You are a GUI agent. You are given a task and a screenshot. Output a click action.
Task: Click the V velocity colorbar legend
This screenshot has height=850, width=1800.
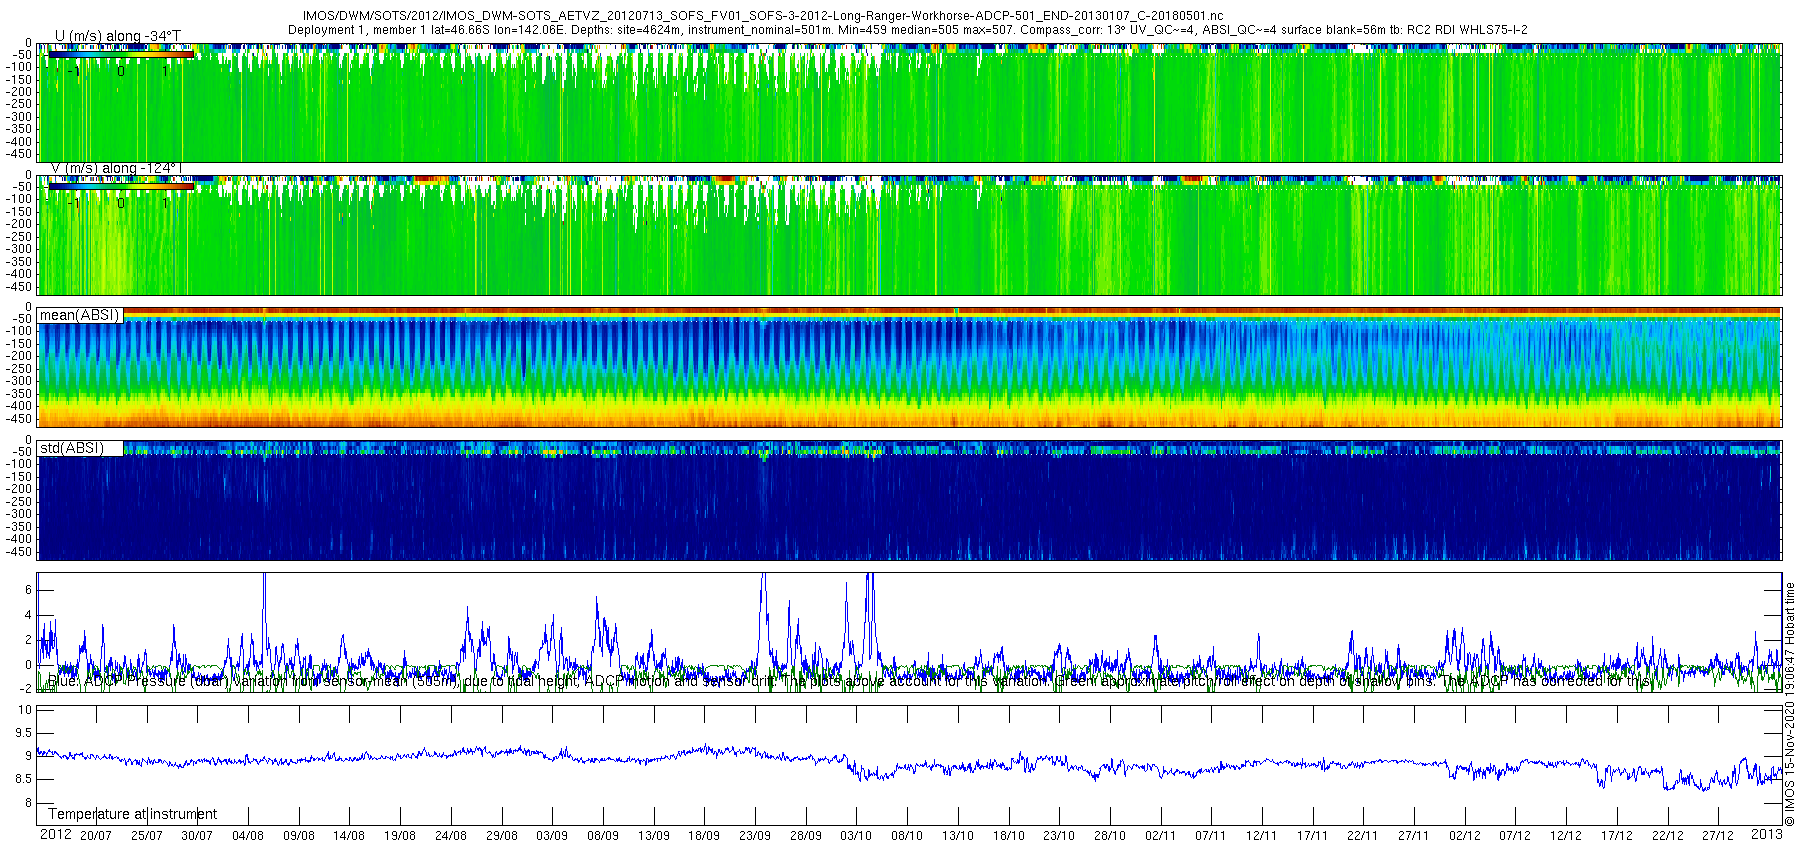tap(120, 186)
